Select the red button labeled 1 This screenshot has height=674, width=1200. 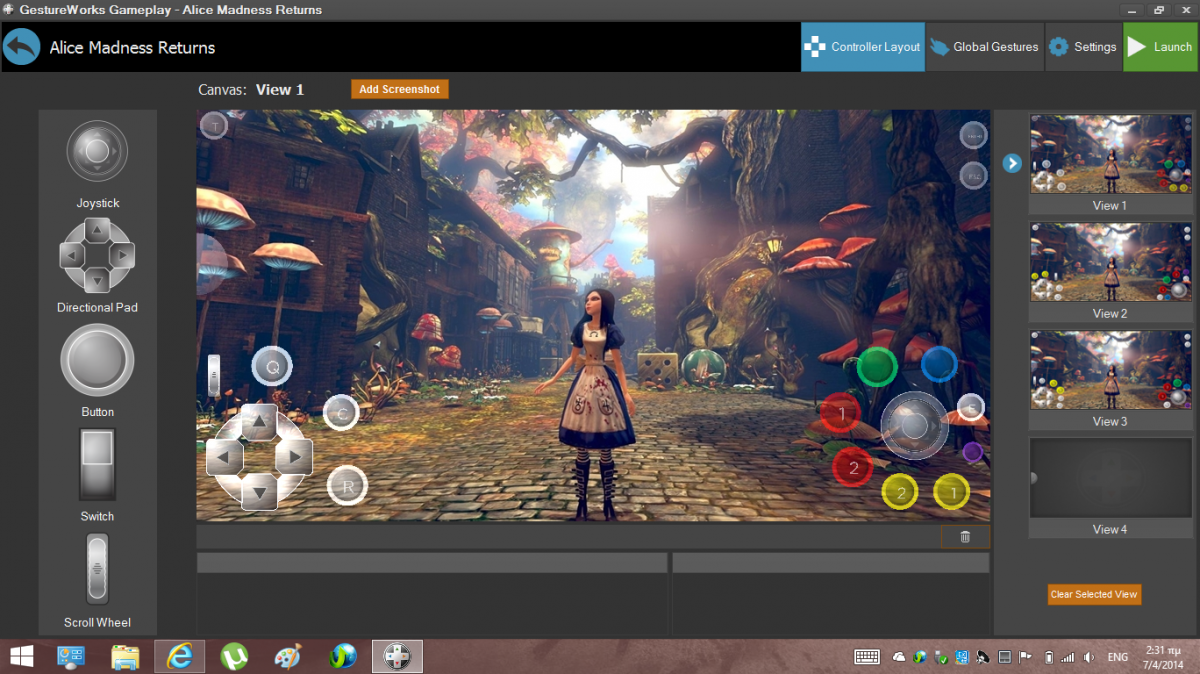click(x=841, y=413)
